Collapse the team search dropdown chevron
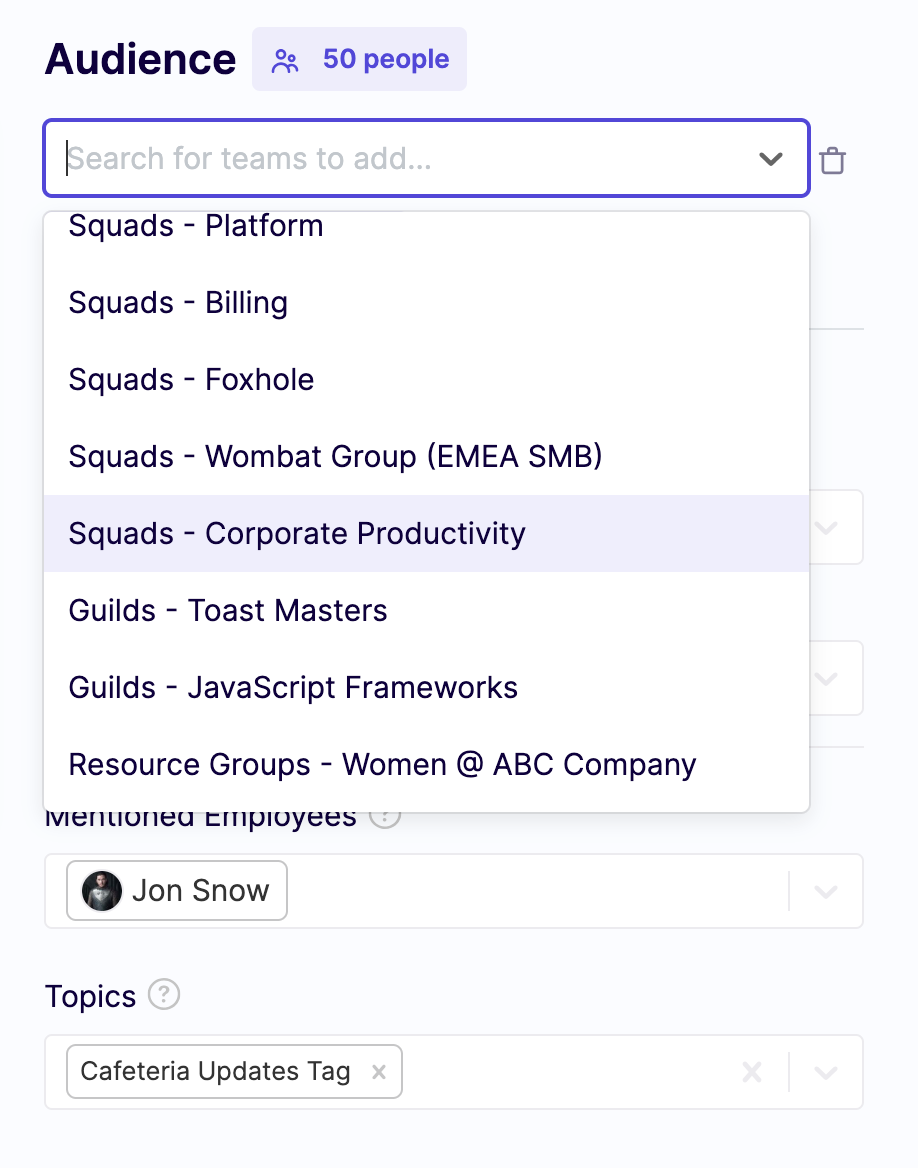 [x=770, y=159]
